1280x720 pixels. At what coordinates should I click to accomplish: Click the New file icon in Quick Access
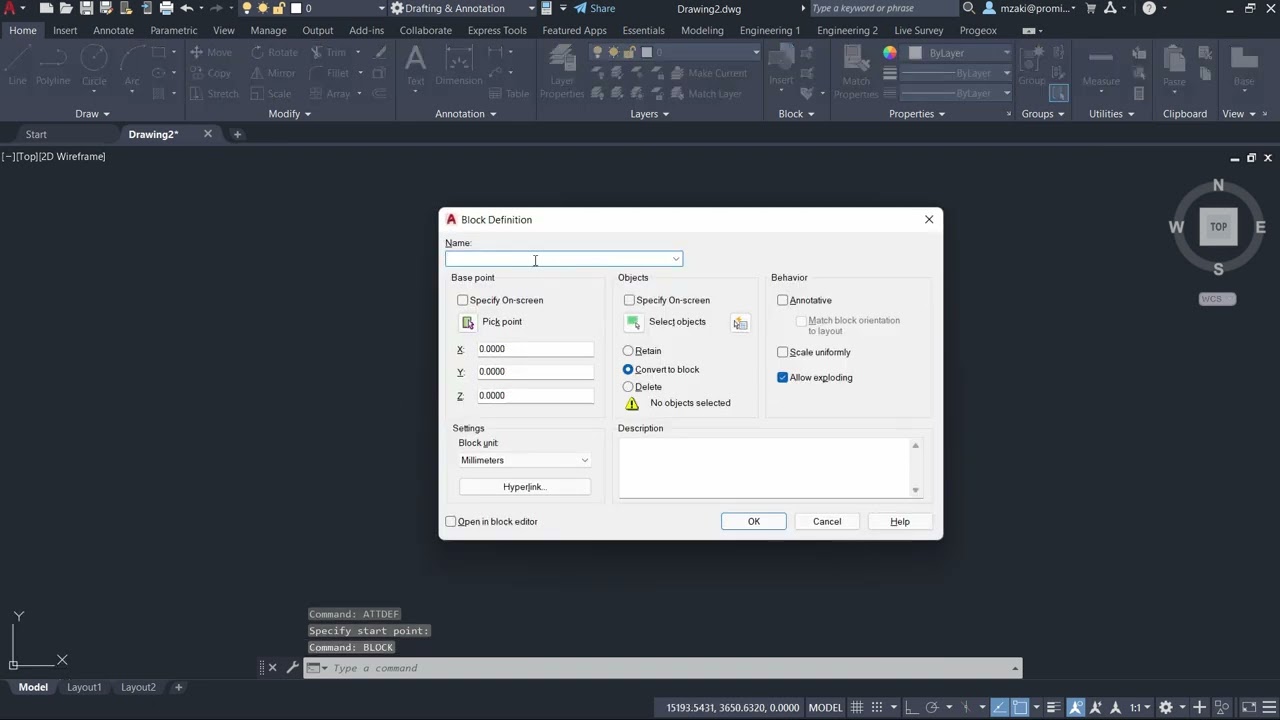[46, 8]
